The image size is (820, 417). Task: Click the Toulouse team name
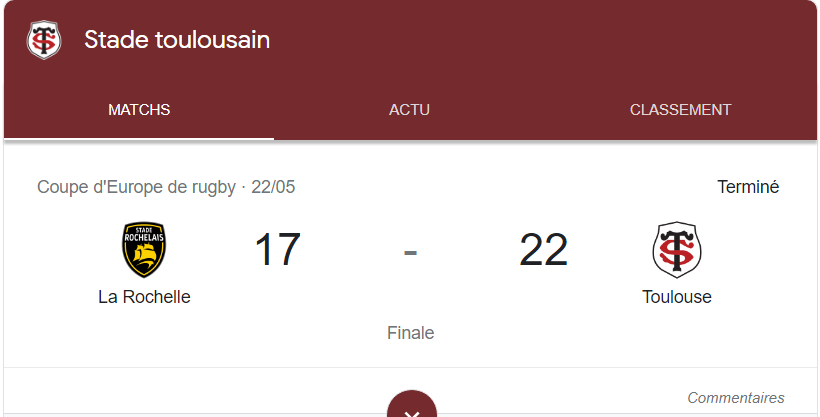coord(677,297)
